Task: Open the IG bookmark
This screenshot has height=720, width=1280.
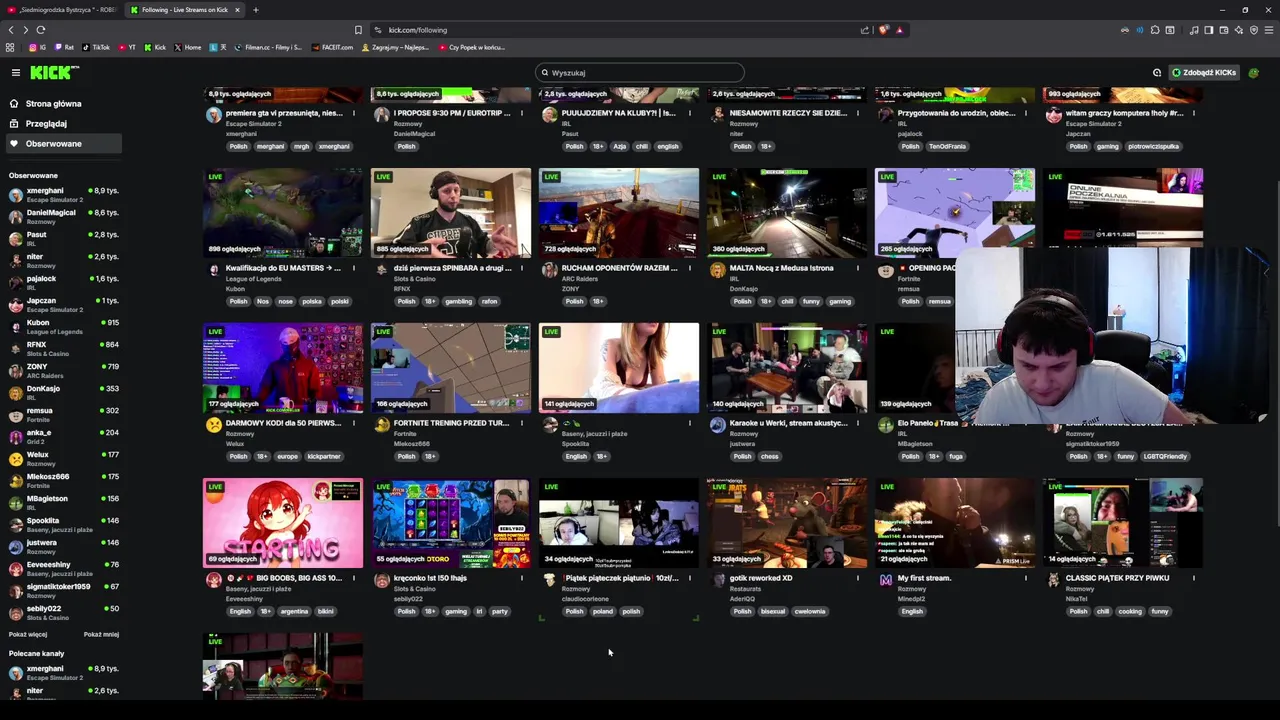Action: point(38,47)
